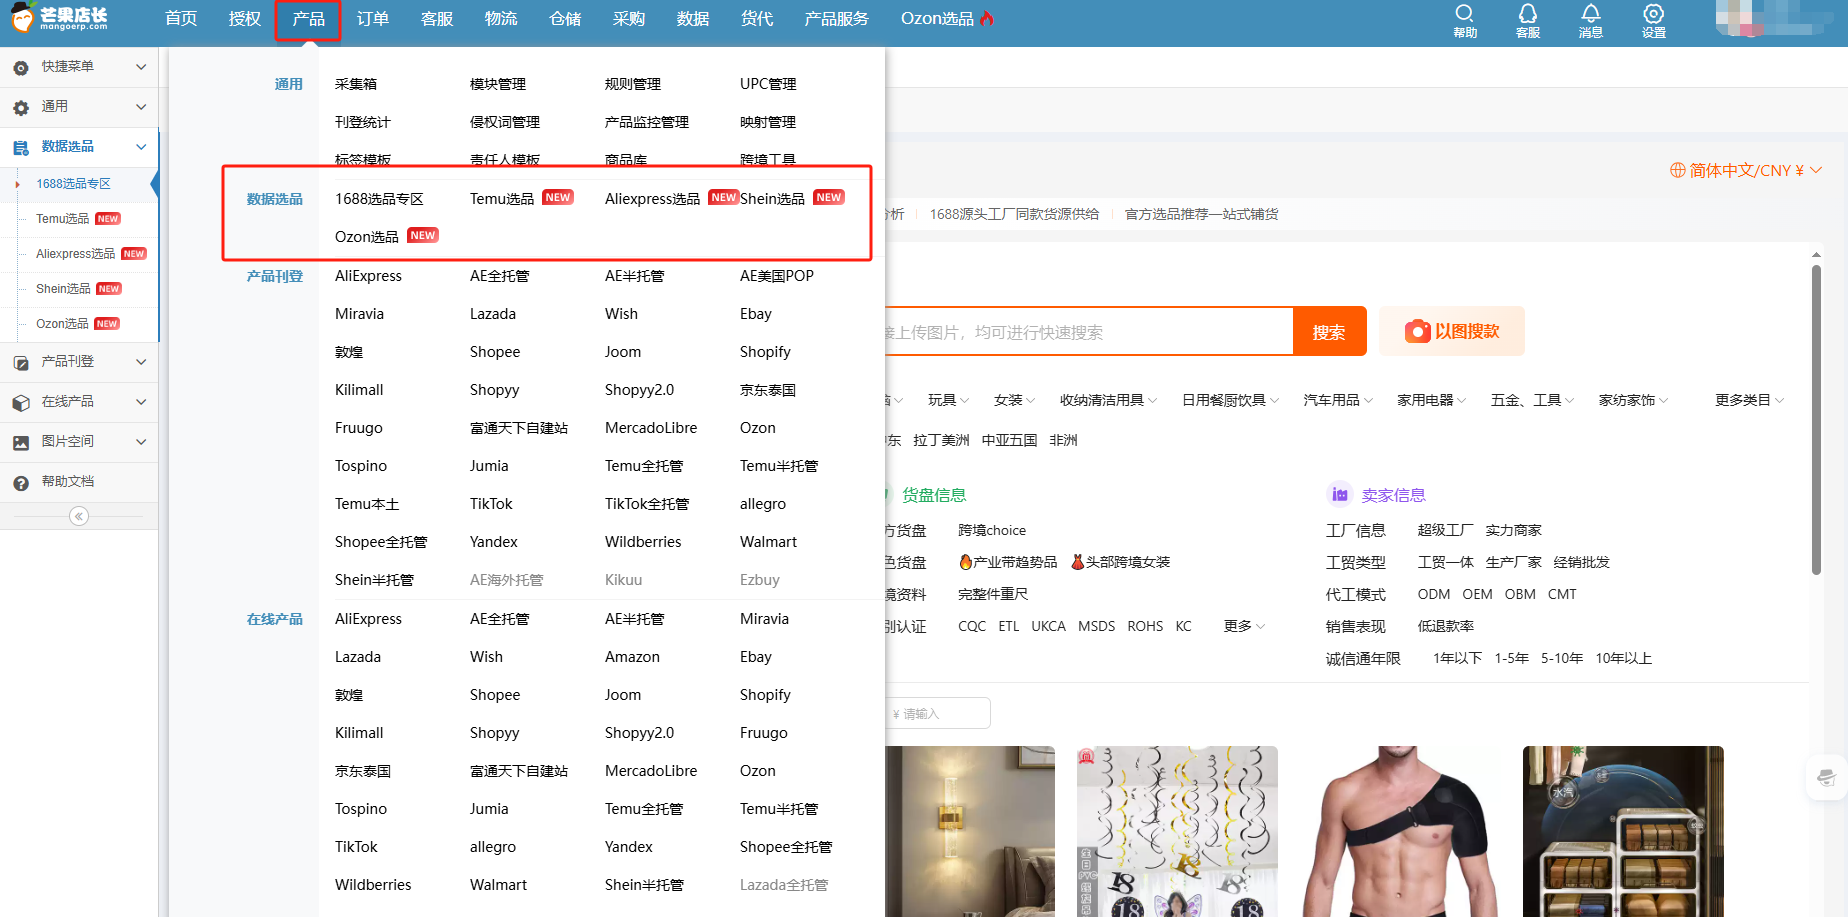This screenshot has width=1848, height=917.
Task: Open notifications bell icon
Action: pos(1591,20)
